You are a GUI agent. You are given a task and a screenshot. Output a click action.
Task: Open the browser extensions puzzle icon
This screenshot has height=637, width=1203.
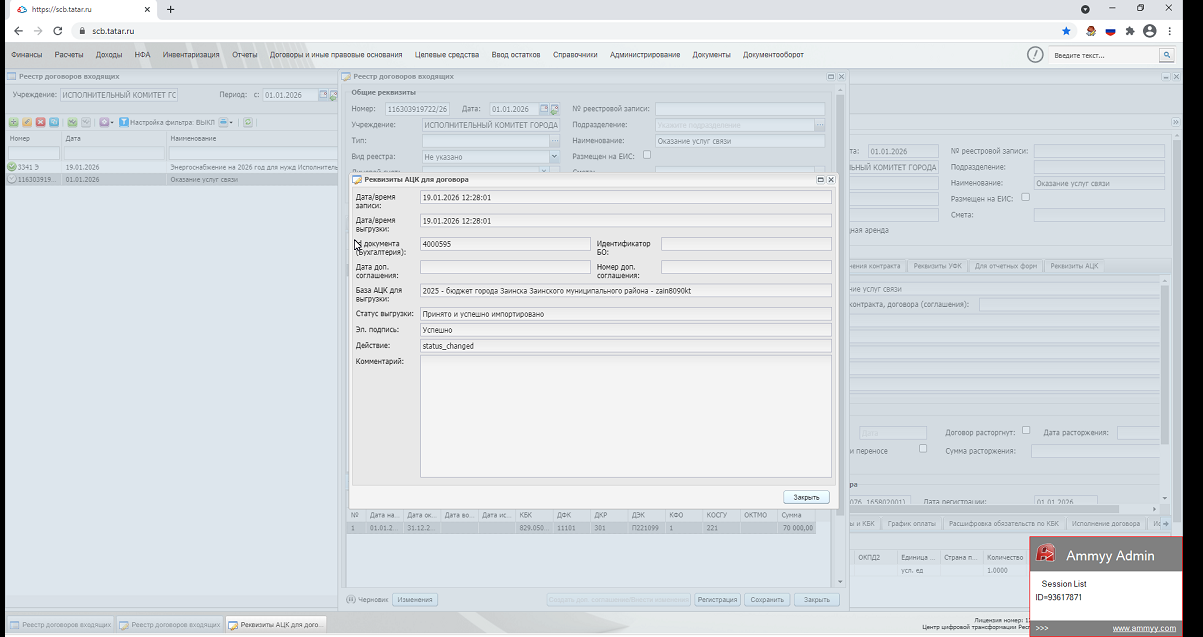[x=1129, y=31]
